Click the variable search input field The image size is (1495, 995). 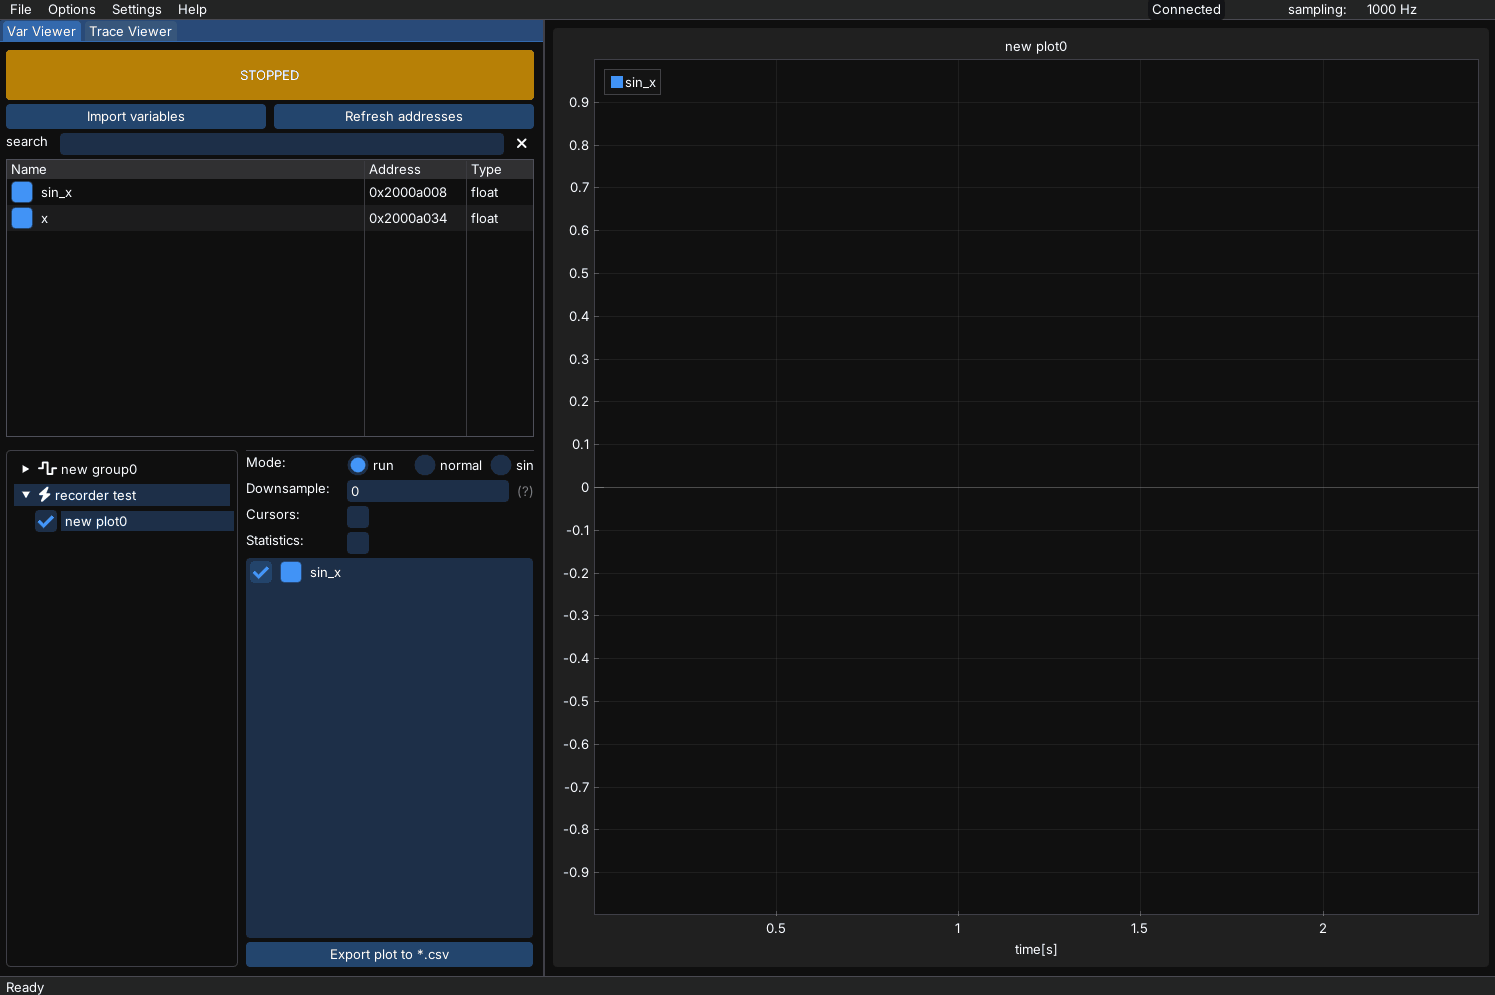[x=281, y=143]
